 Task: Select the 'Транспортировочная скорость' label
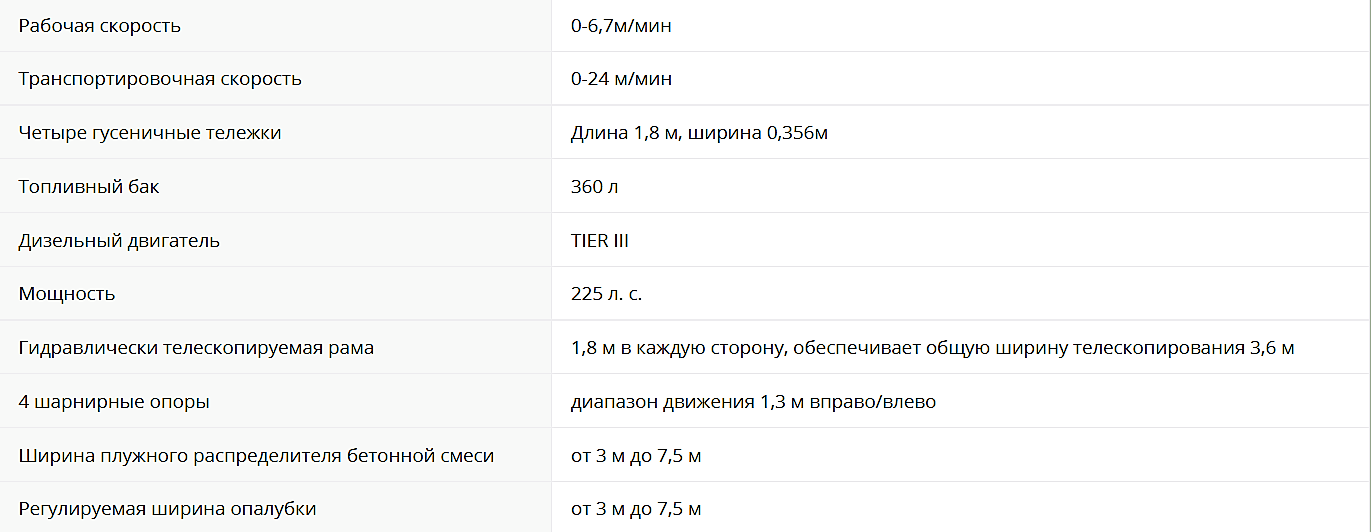[x=160, y=79]
